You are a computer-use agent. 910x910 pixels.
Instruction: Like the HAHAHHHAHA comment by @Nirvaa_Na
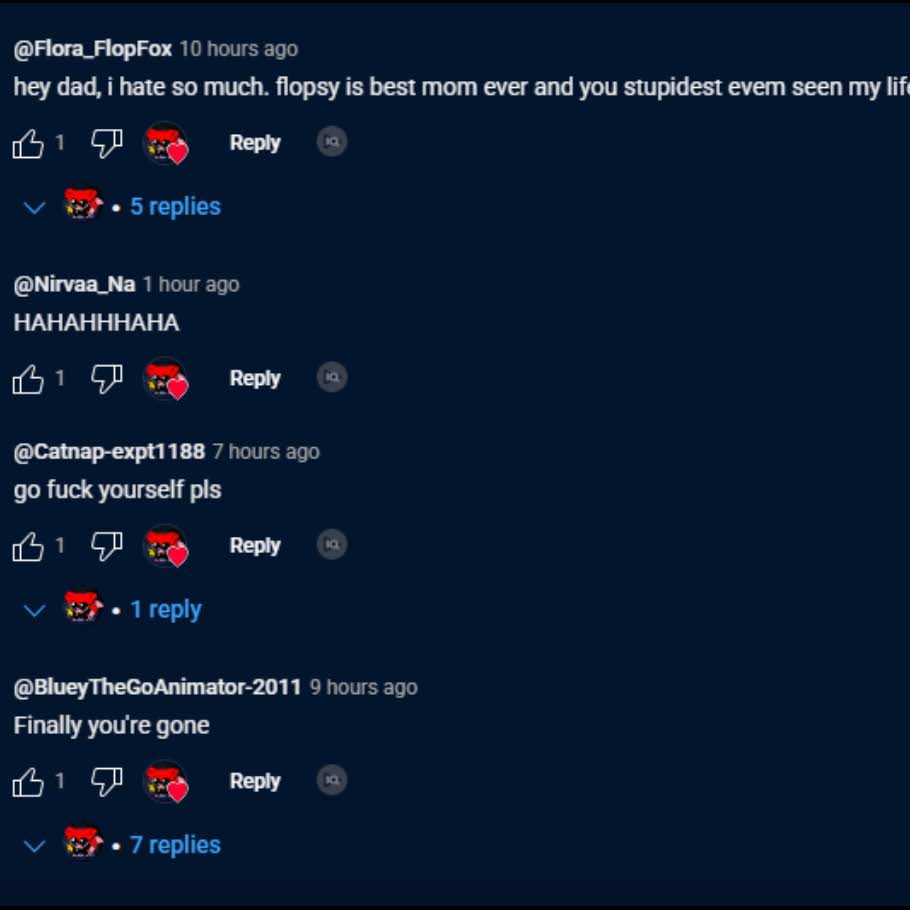pos(28,379)
